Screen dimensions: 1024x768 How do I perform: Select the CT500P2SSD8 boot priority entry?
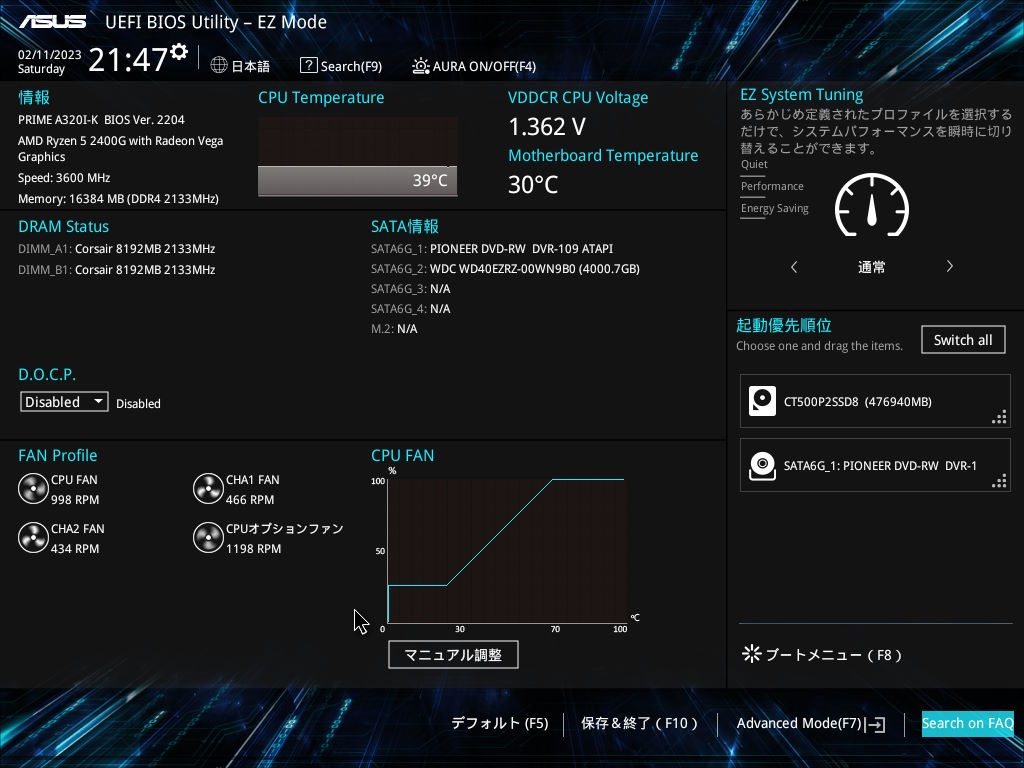(x=875, y=401)
